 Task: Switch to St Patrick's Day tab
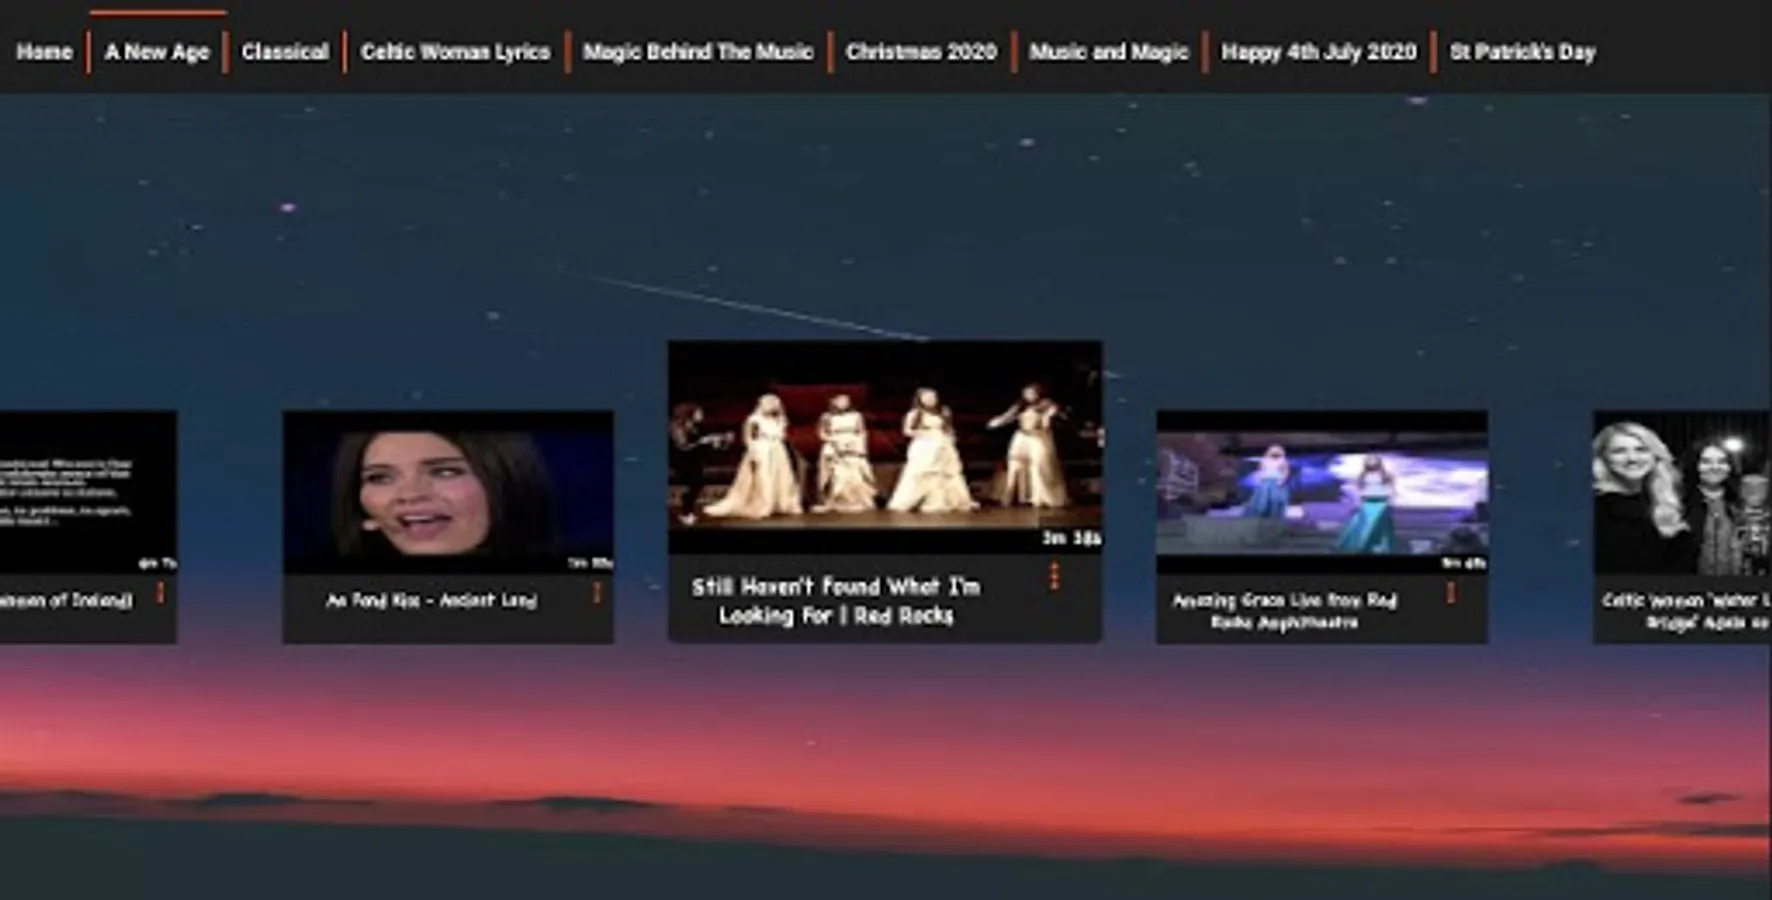click(x=1522, y=52)
